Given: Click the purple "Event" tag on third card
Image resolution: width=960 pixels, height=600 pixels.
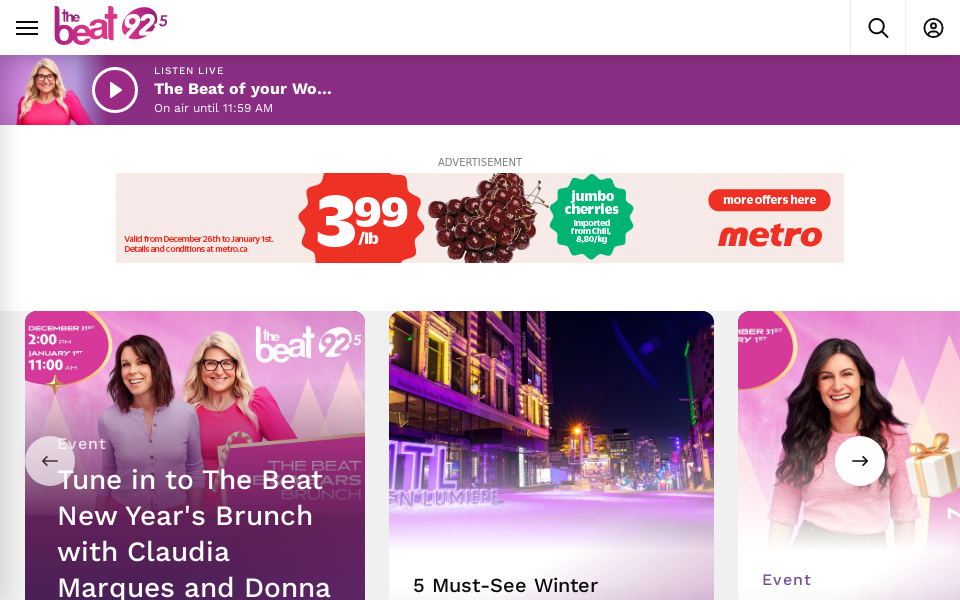Looking at the screenshot, I should [786, 579].
